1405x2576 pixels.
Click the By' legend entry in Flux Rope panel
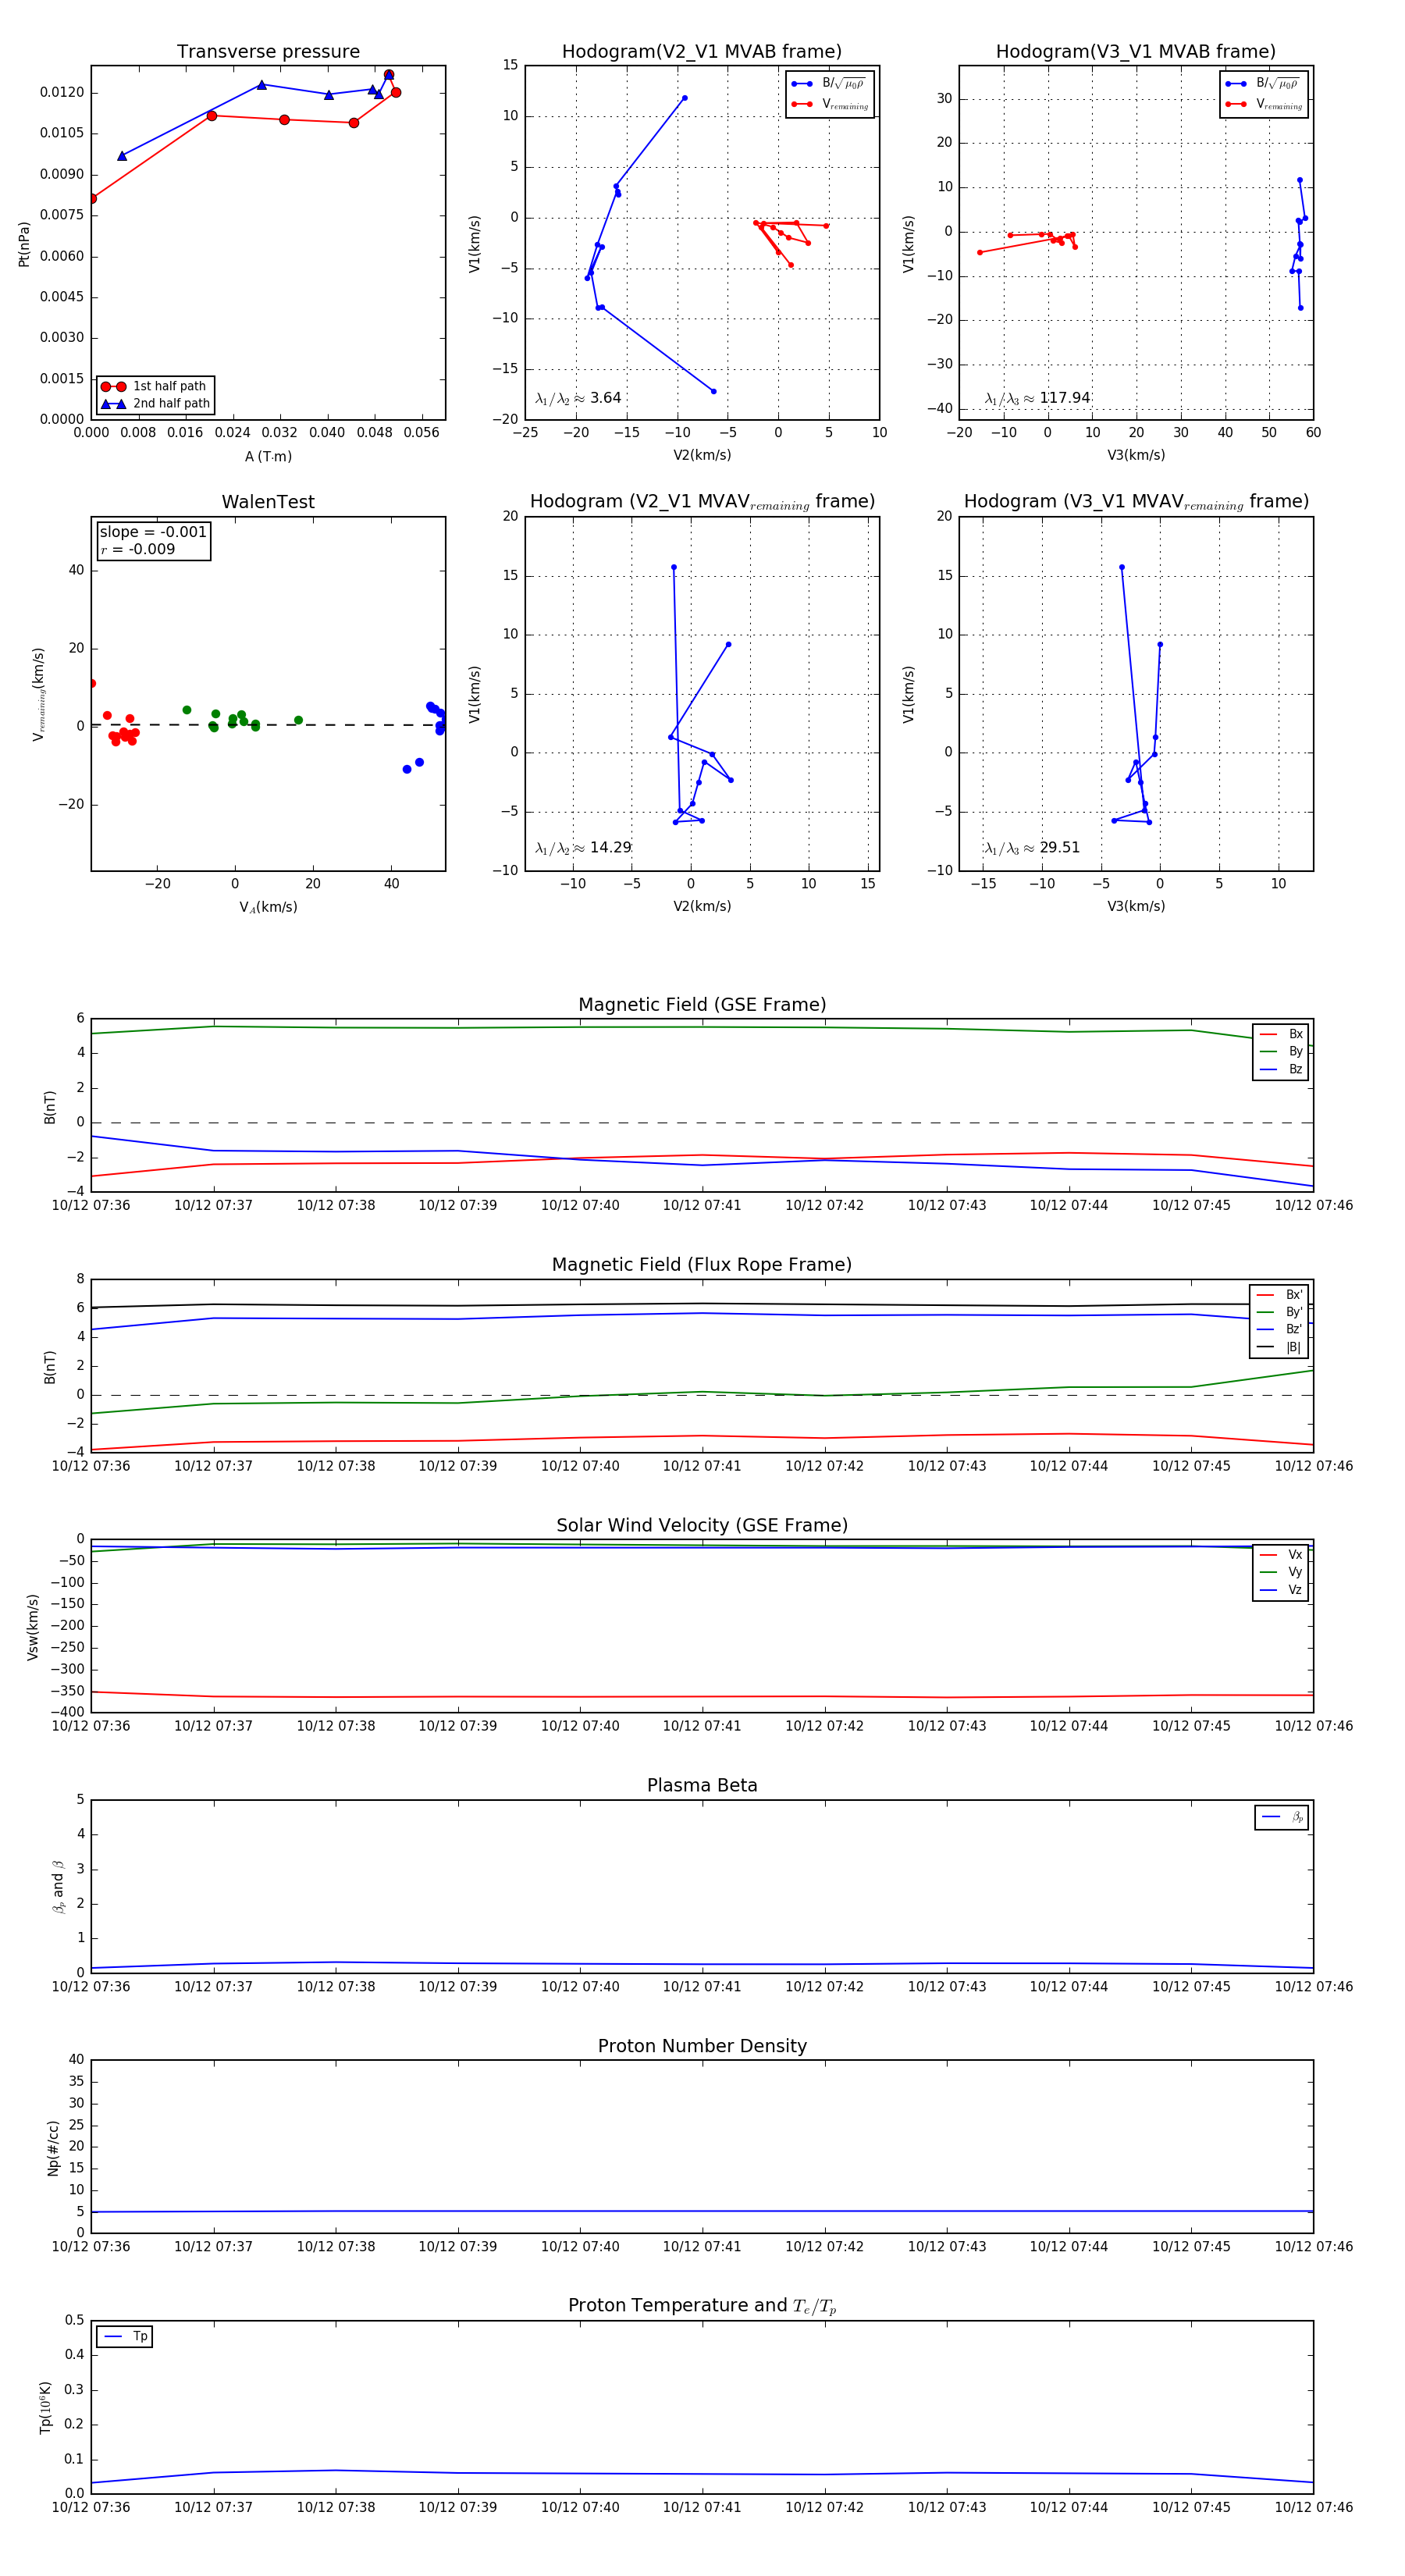pyautogui.click(x=1279, y=1312)
